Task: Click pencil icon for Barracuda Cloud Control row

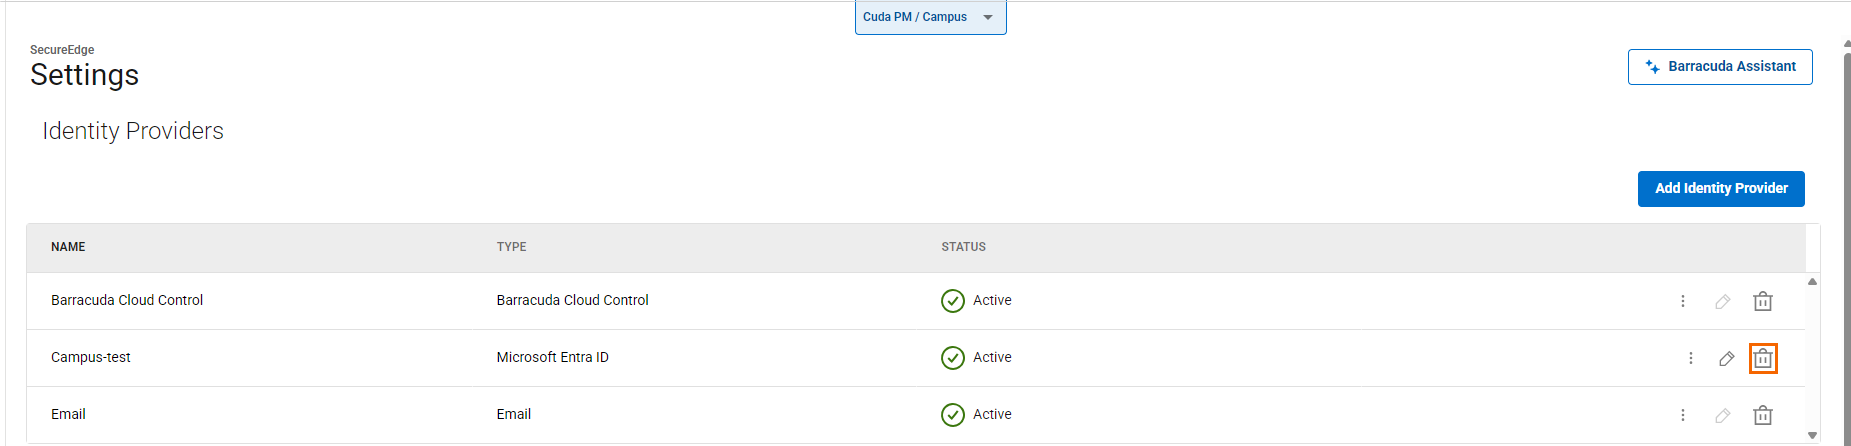Action: (1722, 301)
